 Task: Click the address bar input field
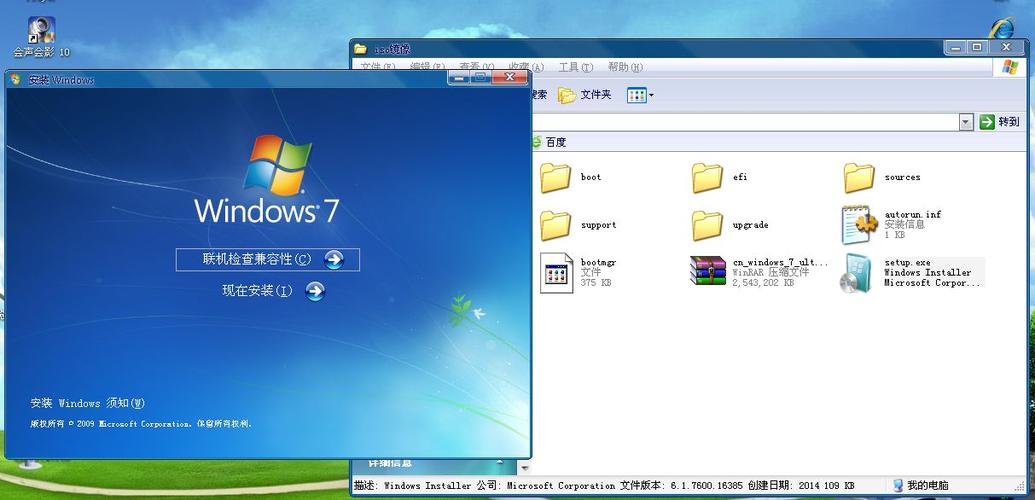point(745,122)
